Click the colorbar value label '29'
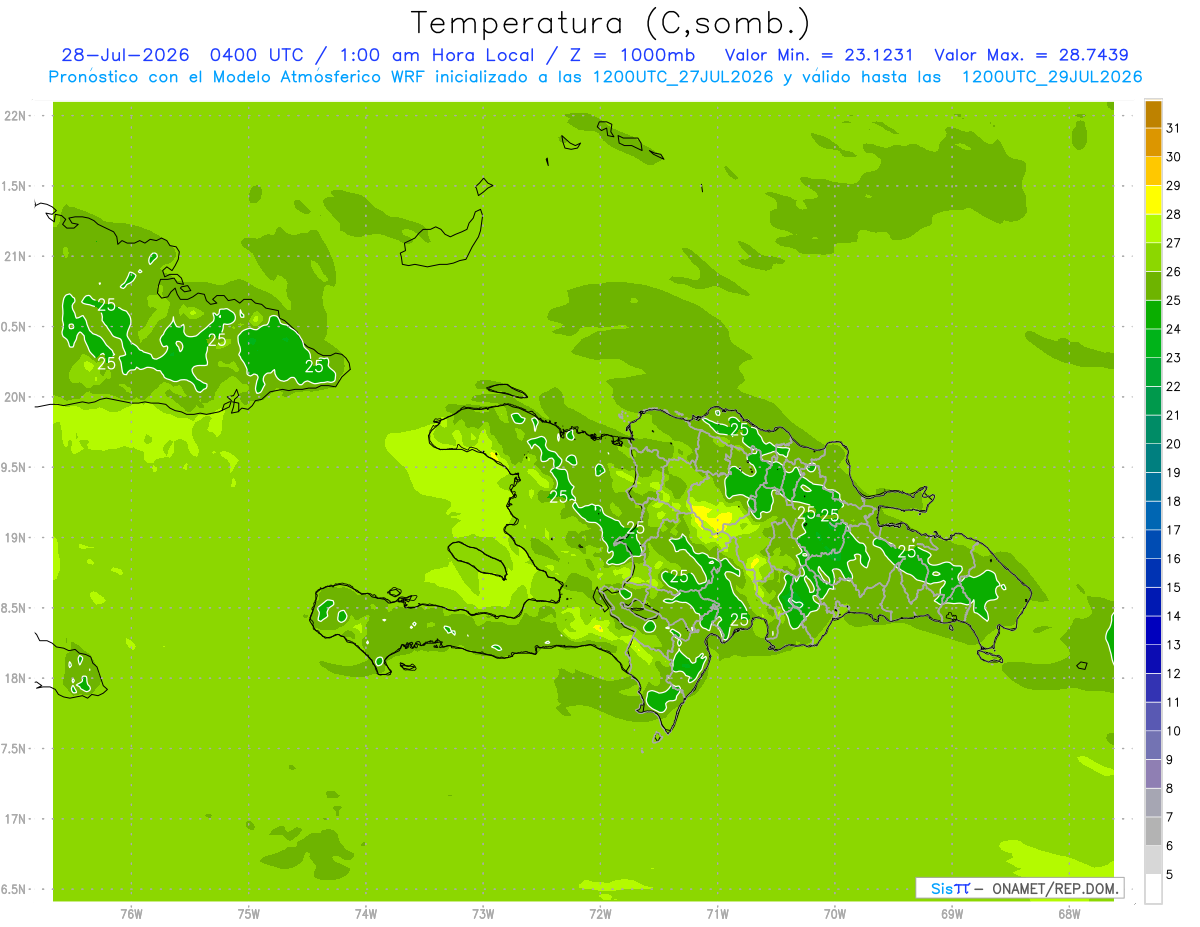 1174,185
